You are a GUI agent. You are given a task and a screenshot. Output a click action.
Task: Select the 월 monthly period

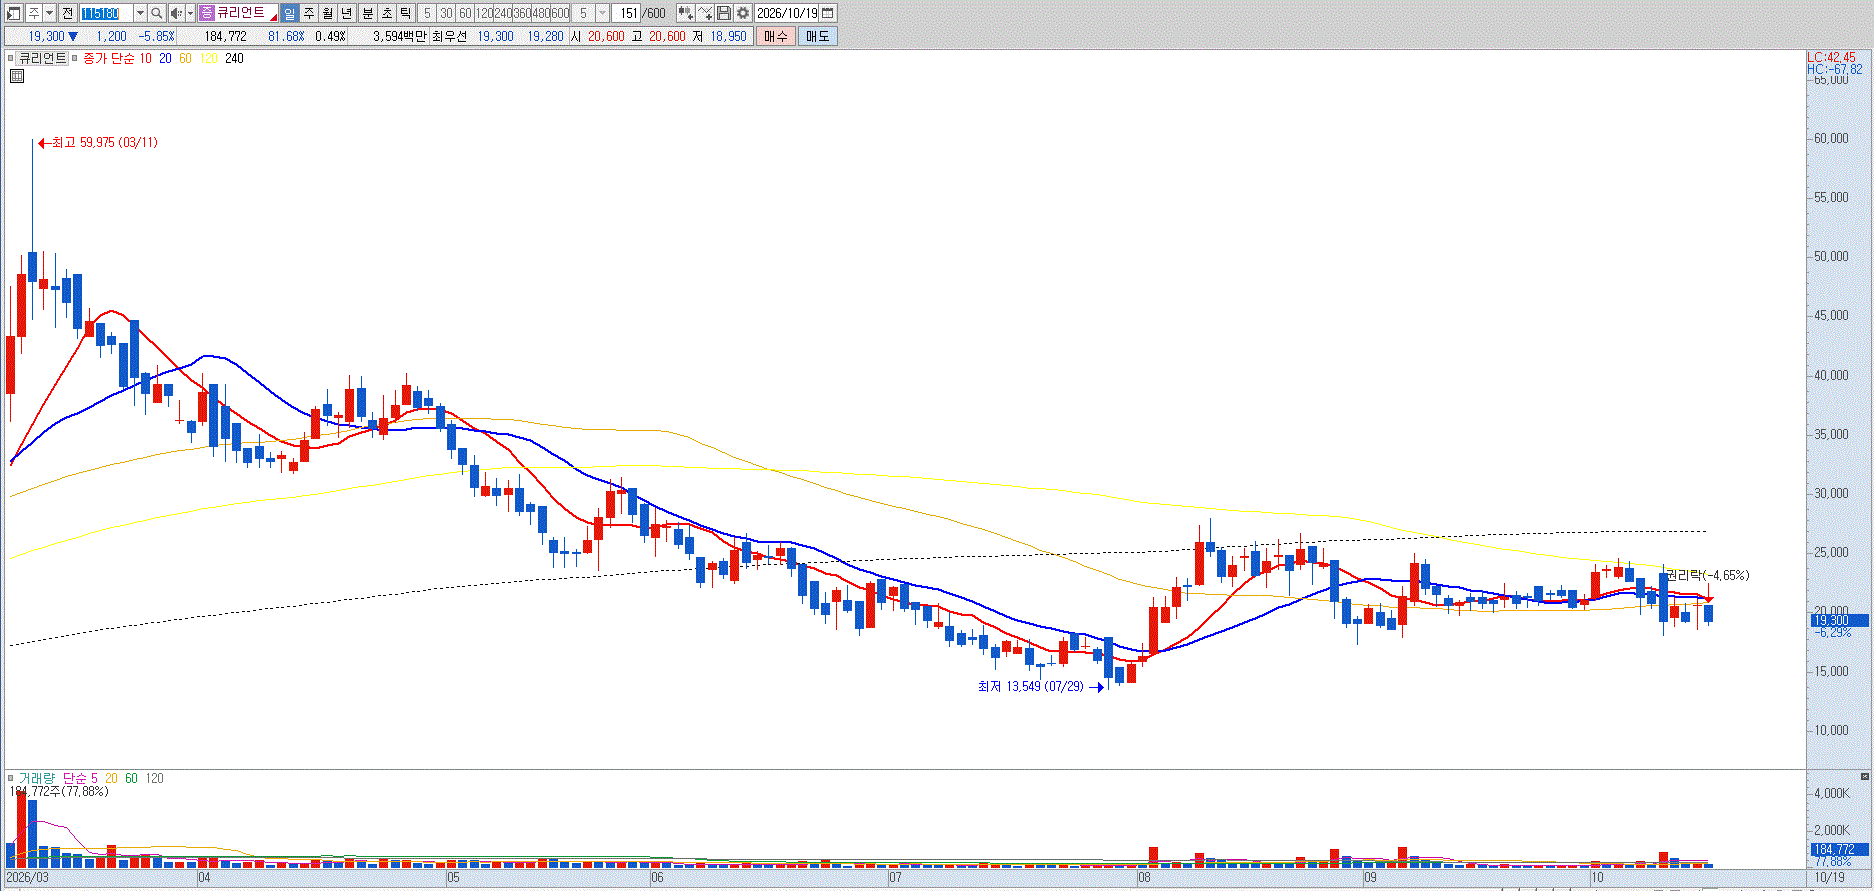[328, 13]
